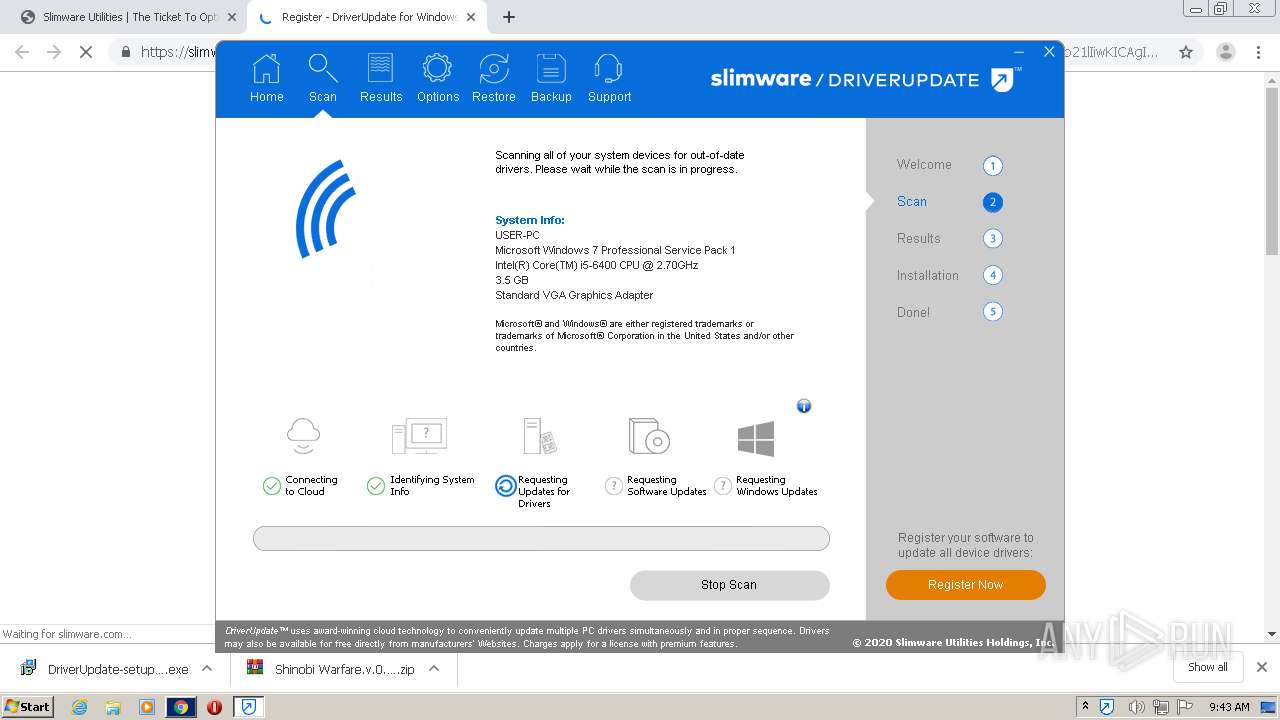
Task: Open a new browser tab
Action: coord(508,17)
